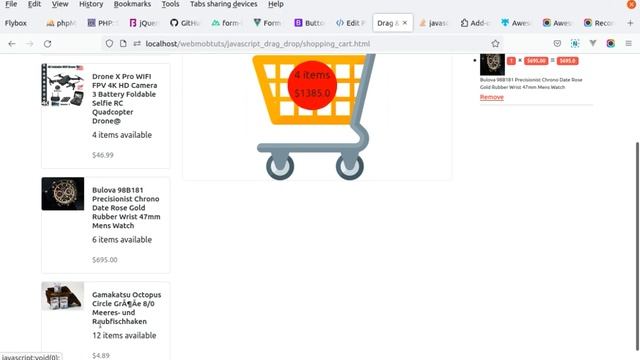Click the $46.99 drone price
640x360 pixels.
(103, 155)
